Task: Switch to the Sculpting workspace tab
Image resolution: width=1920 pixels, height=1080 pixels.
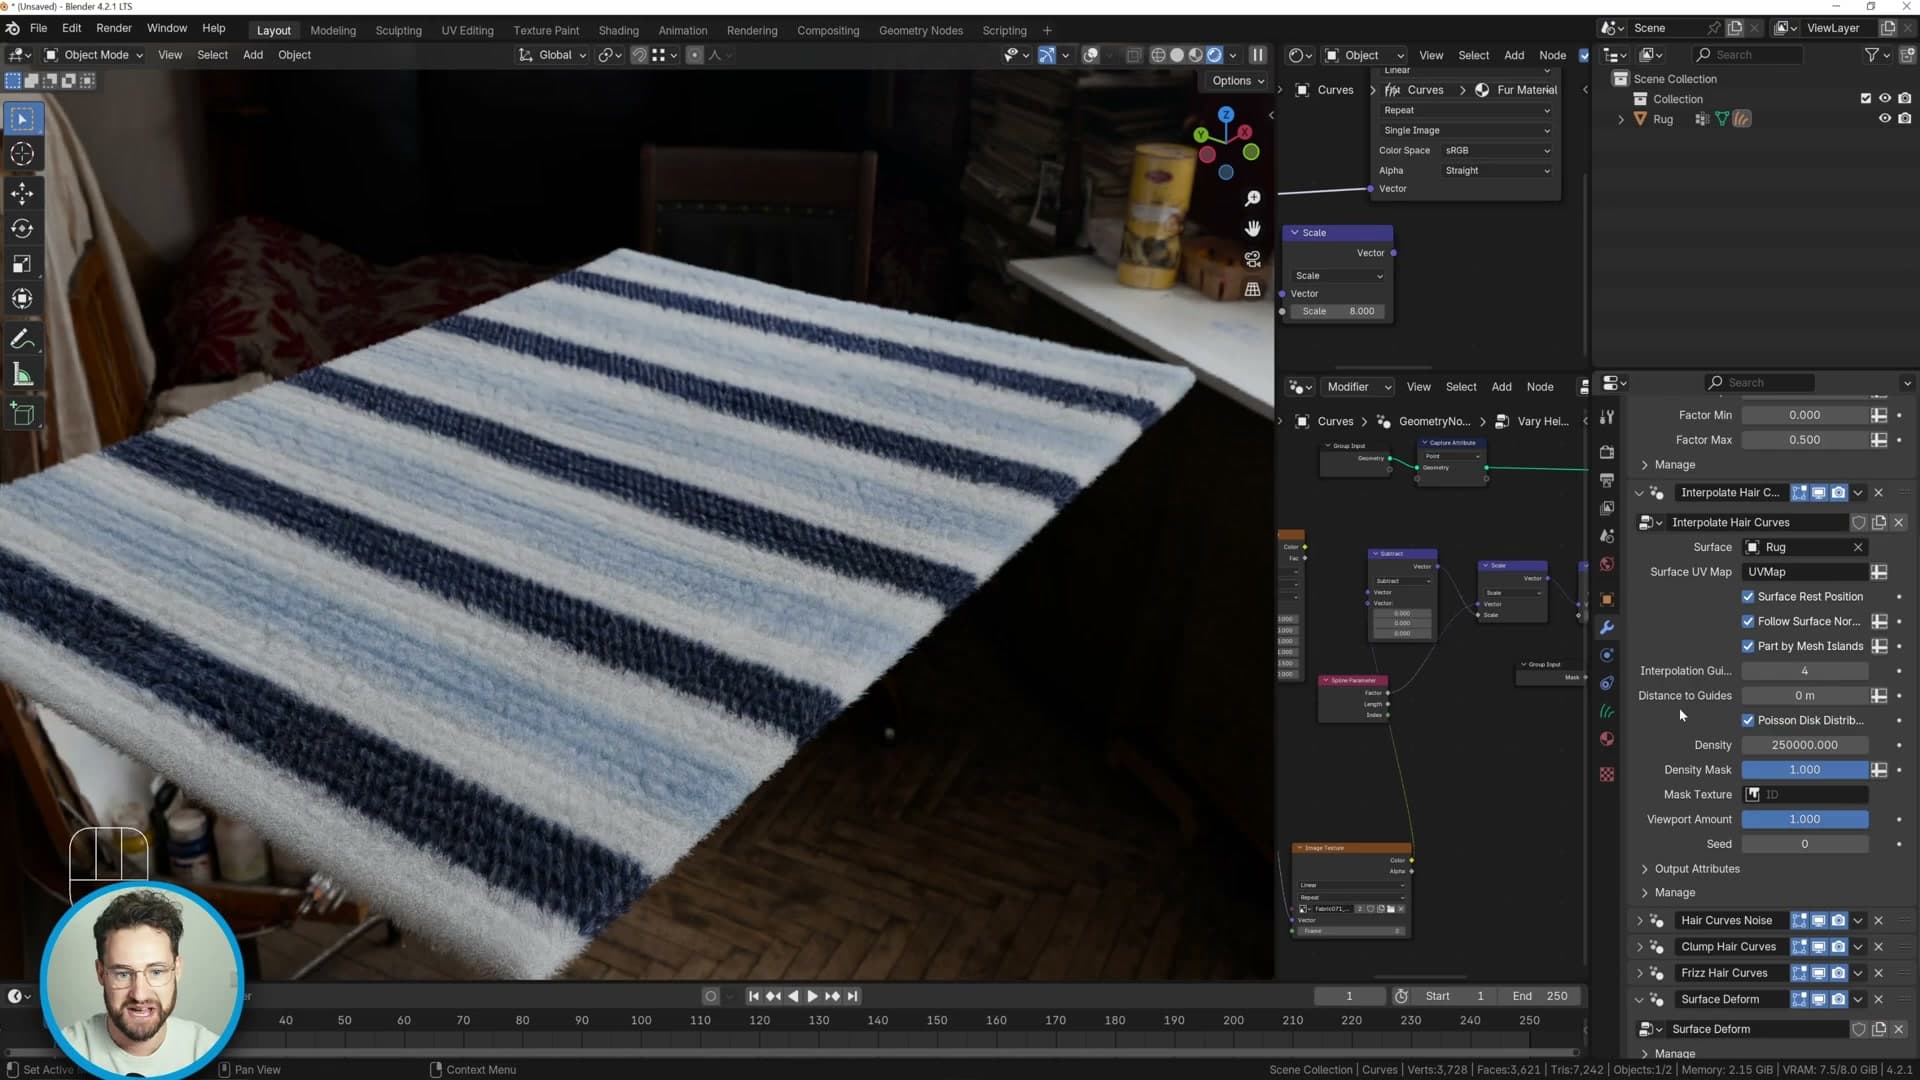Action: point(398,31)
